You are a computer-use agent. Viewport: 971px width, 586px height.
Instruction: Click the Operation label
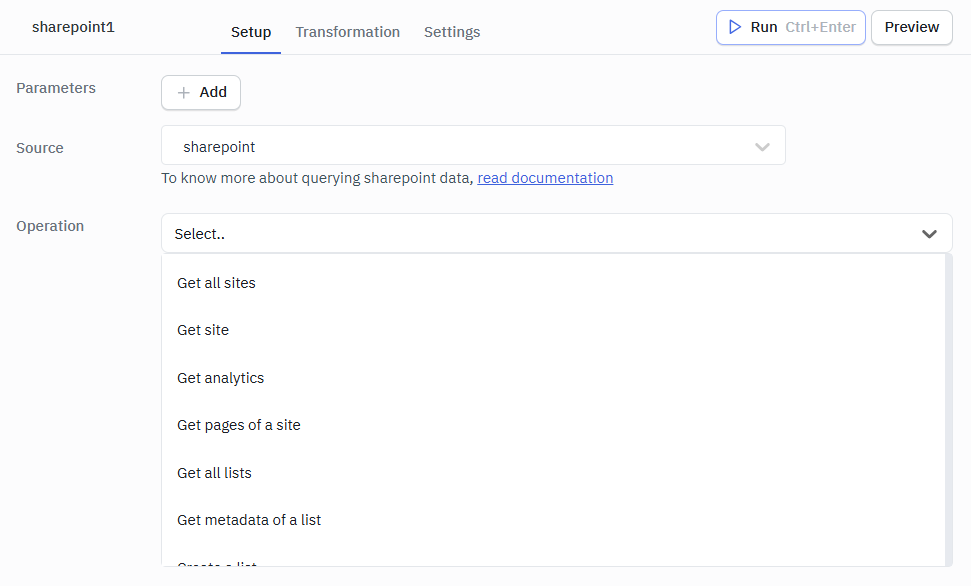click(x=50, y=226)
